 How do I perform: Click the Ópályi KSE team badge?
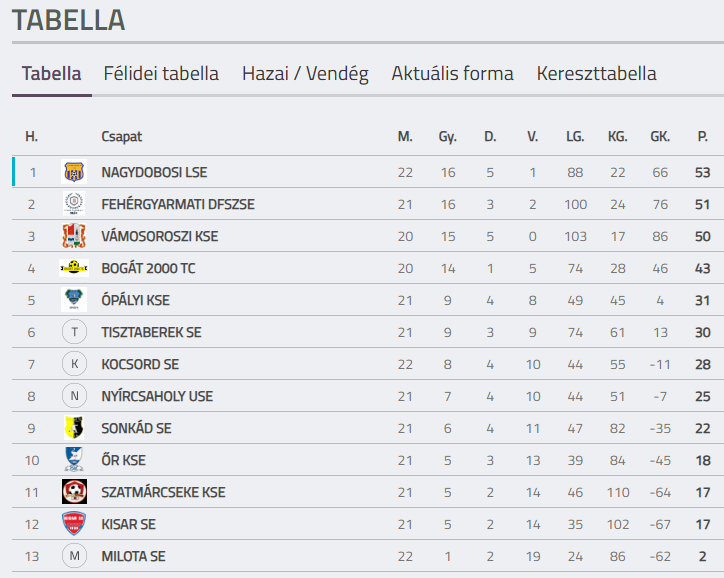coord(74,300)
